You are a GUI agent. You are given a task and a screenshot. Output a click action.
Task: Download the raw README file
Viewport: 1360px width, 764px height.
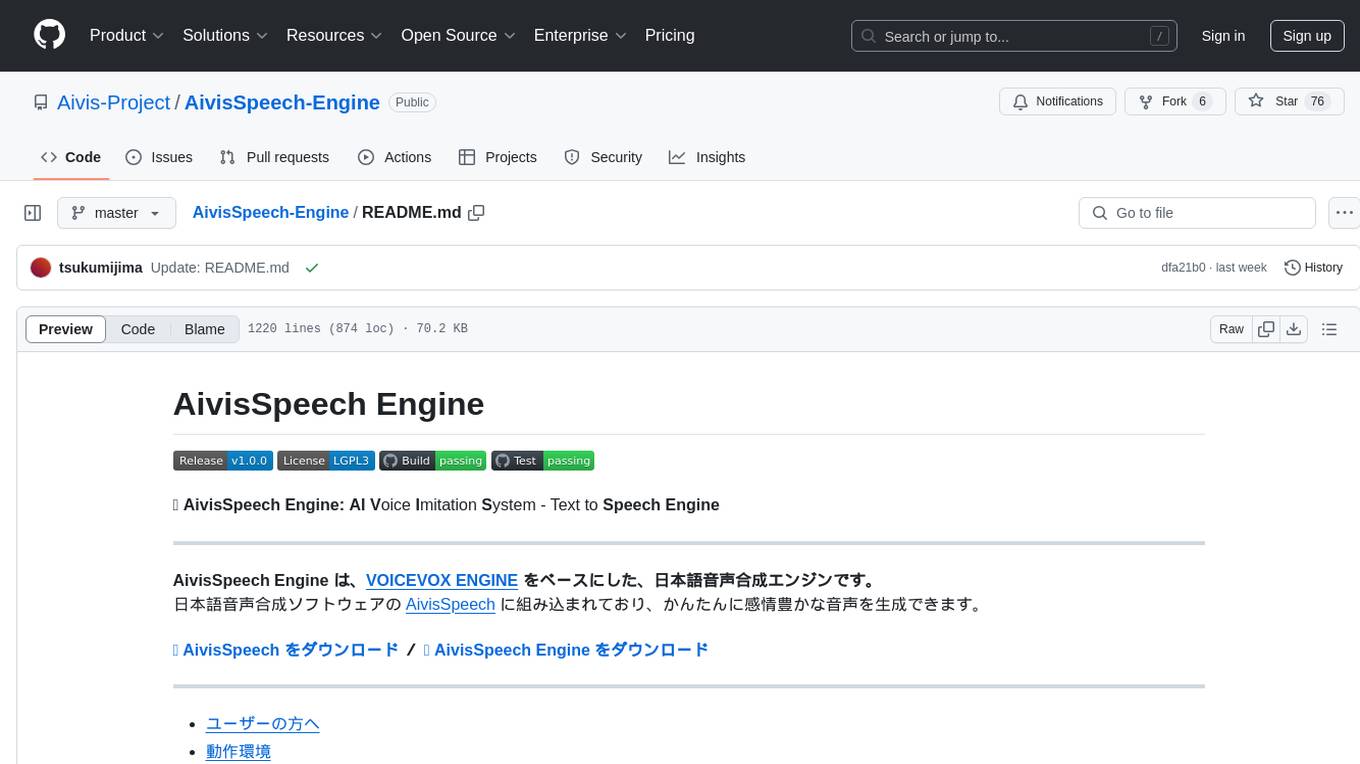1293,329
